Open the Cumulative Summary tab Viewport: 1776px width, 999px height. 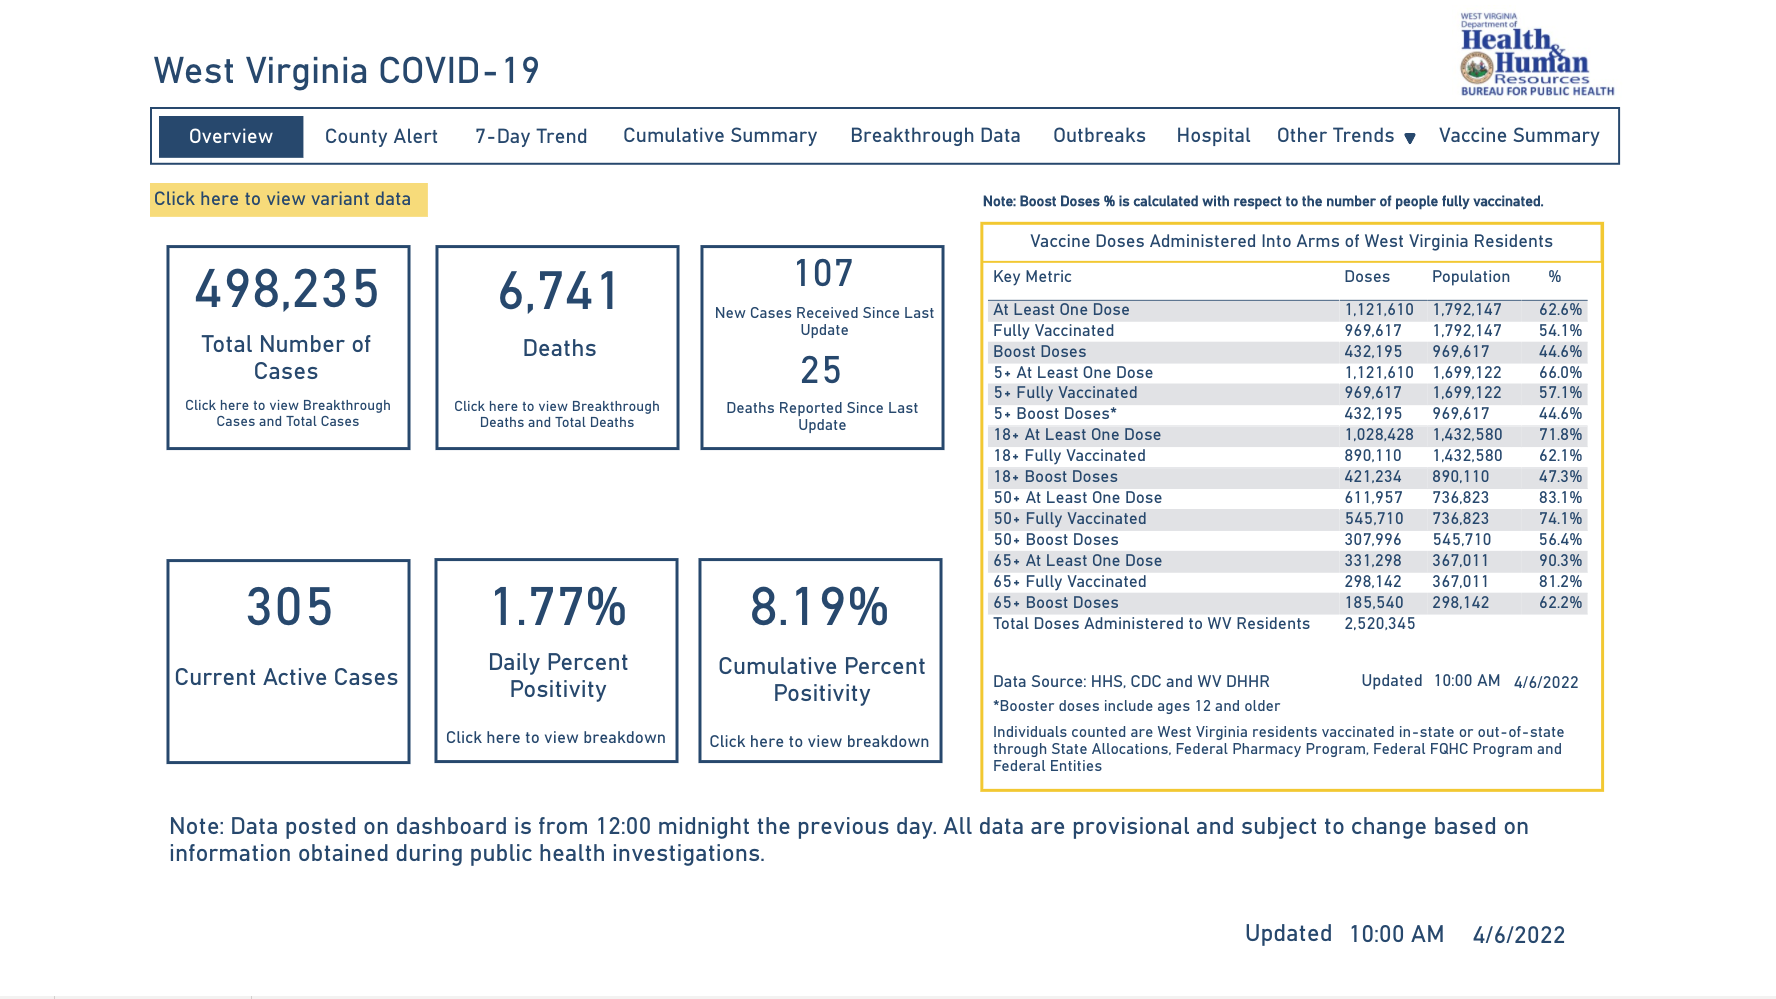[x=720, y=136]
